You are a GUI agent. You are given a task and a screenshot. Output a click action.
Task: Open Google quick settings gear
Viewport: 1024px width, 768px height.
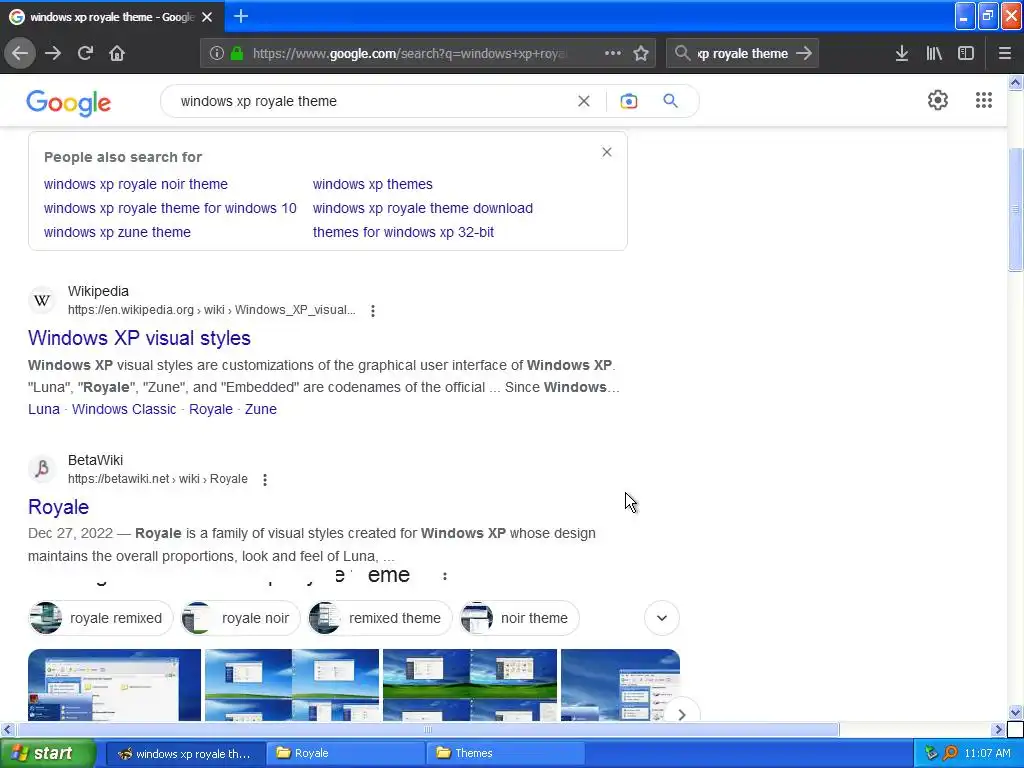click(938, 100)
